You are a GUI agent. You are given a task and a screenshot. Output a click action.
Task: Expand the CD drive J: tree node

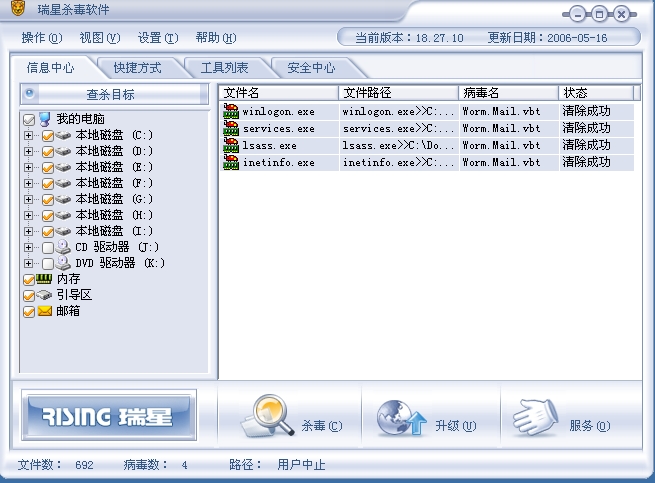(28, 247)
